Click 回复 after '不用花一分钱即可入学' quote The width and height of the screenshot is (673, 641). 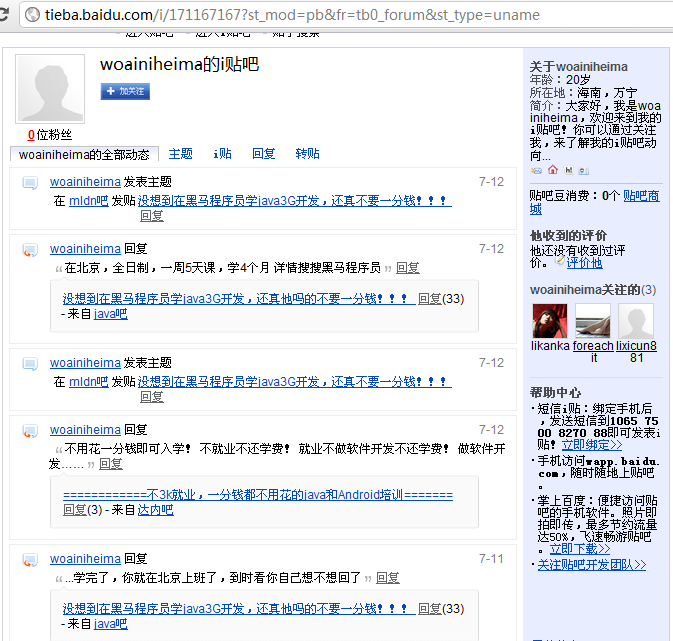(111, 464)
